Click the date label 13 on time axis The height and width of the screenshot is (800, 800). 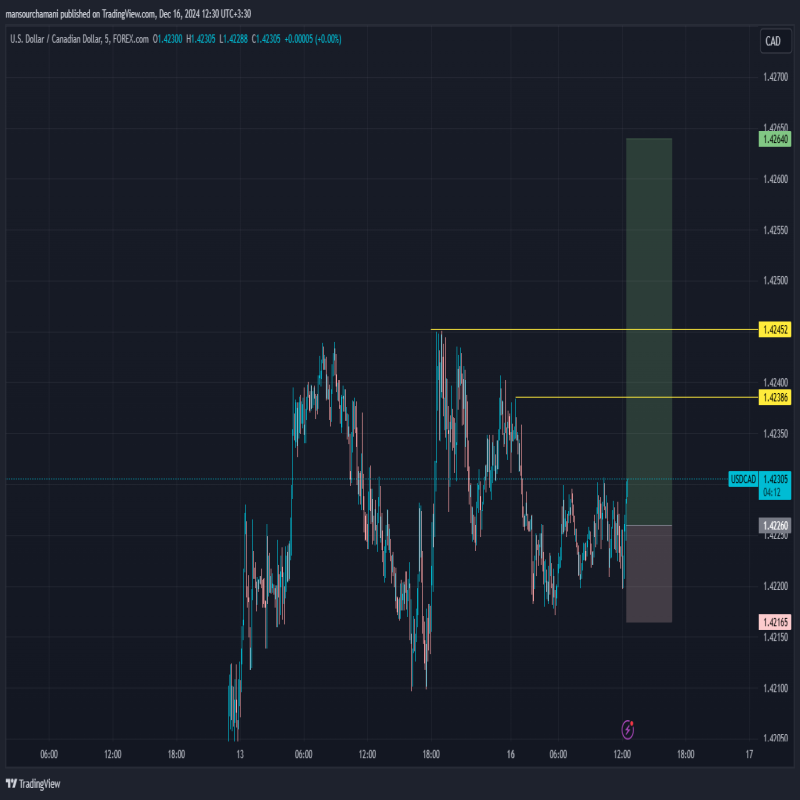pos(239,755)
